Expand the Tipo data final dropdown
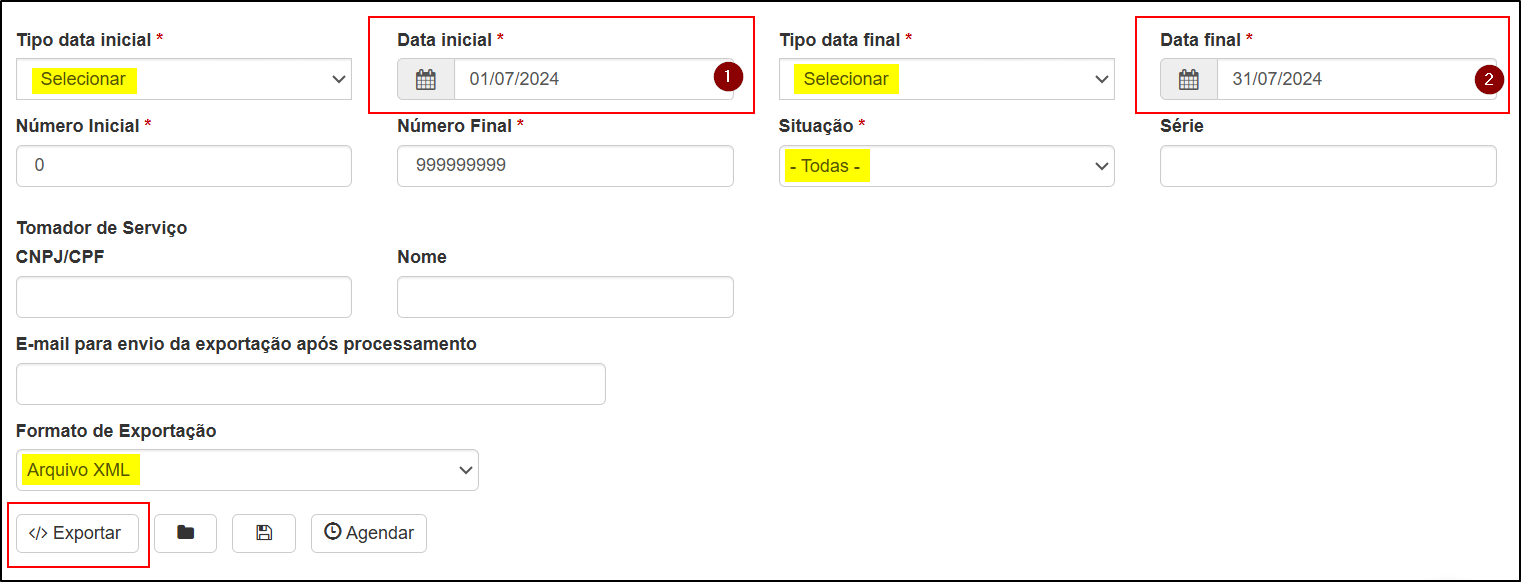This screenshot has width=1521, height=582. coord(947,79)
